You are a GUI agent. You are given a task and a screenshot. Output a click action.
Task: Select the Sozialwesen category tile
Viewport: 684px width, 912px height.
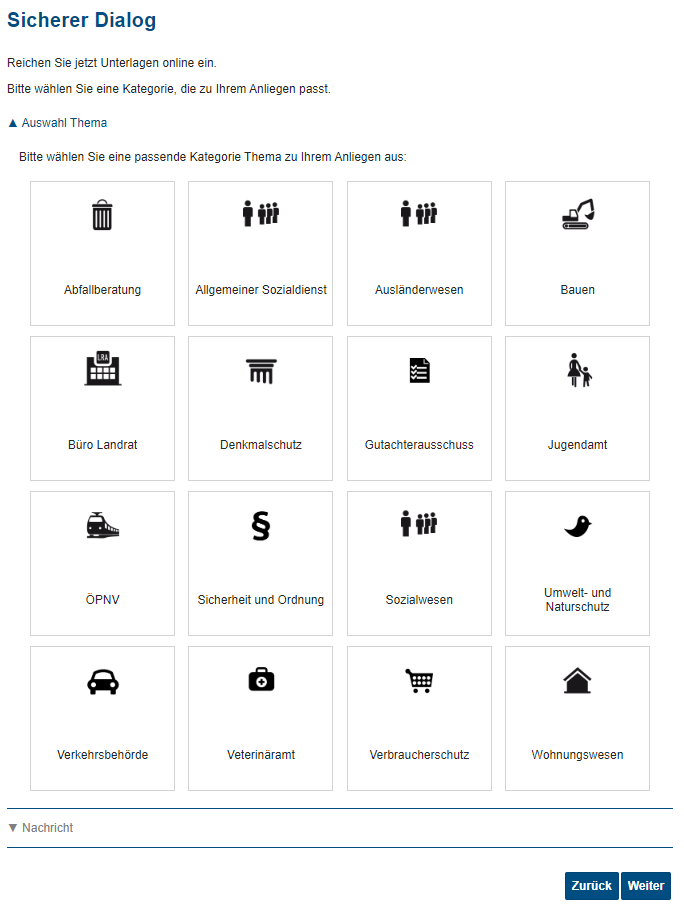click(419, 564)
